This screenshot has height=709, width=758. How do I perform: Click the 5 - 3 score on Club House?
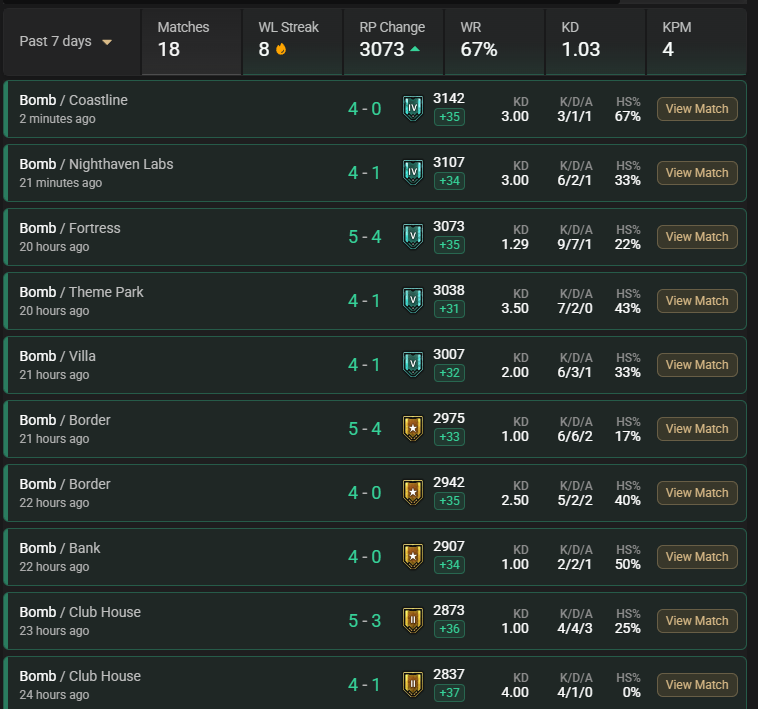click(x=364, y=621)
